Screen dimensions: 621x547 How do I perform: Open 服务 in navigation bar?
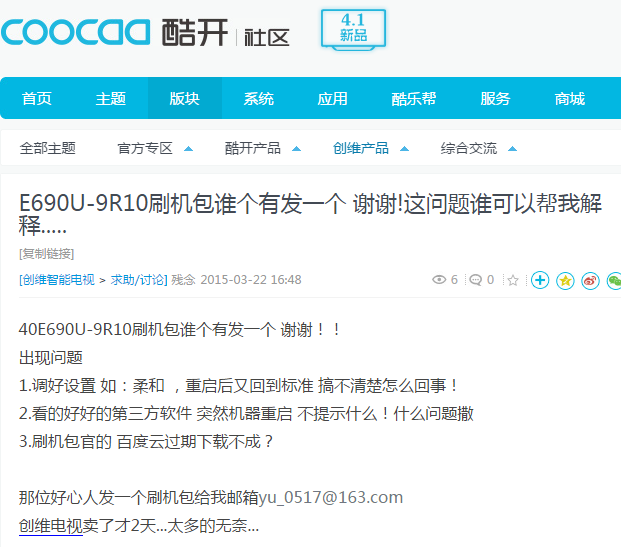(x=495, y=98)
